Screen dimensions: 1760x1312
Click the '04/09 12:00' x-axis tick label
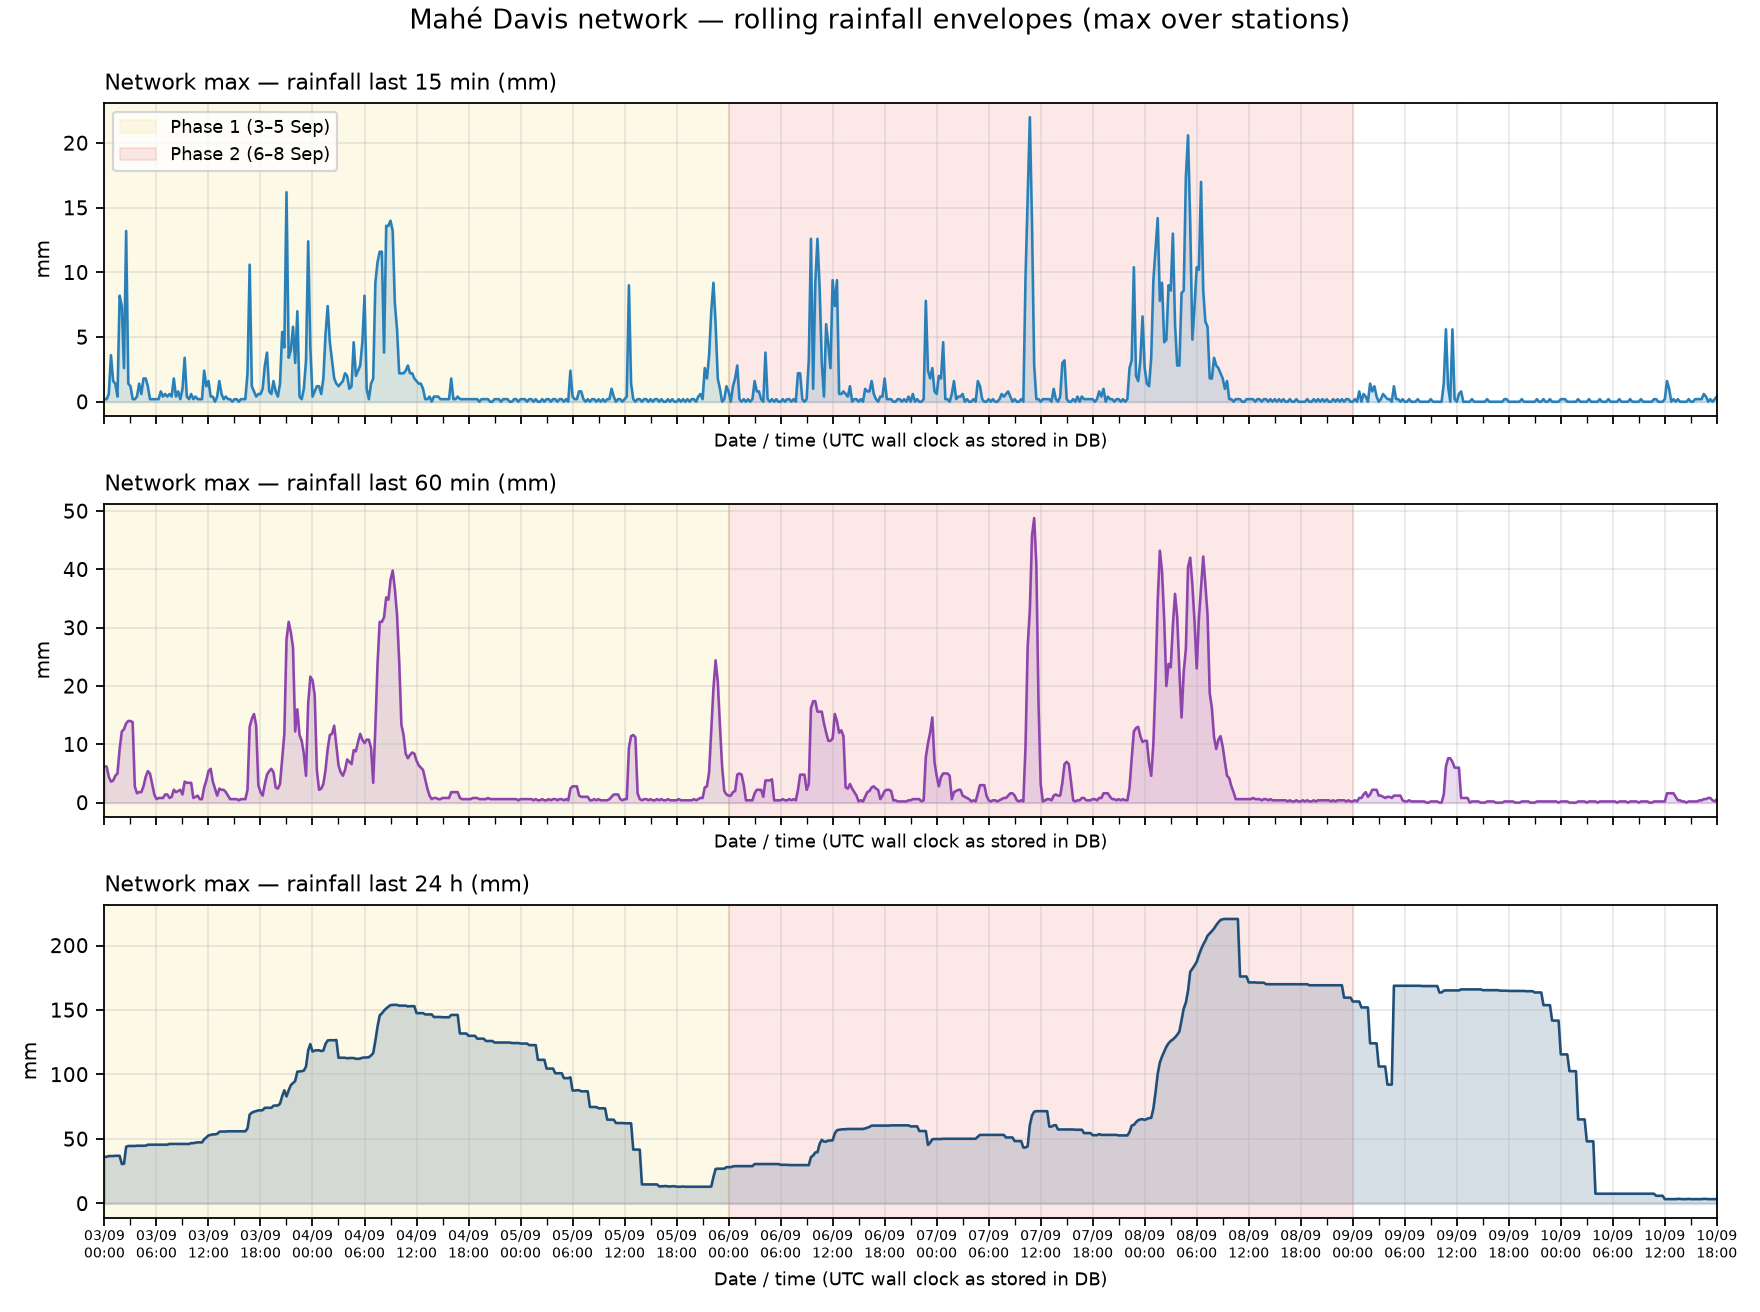416,1244
